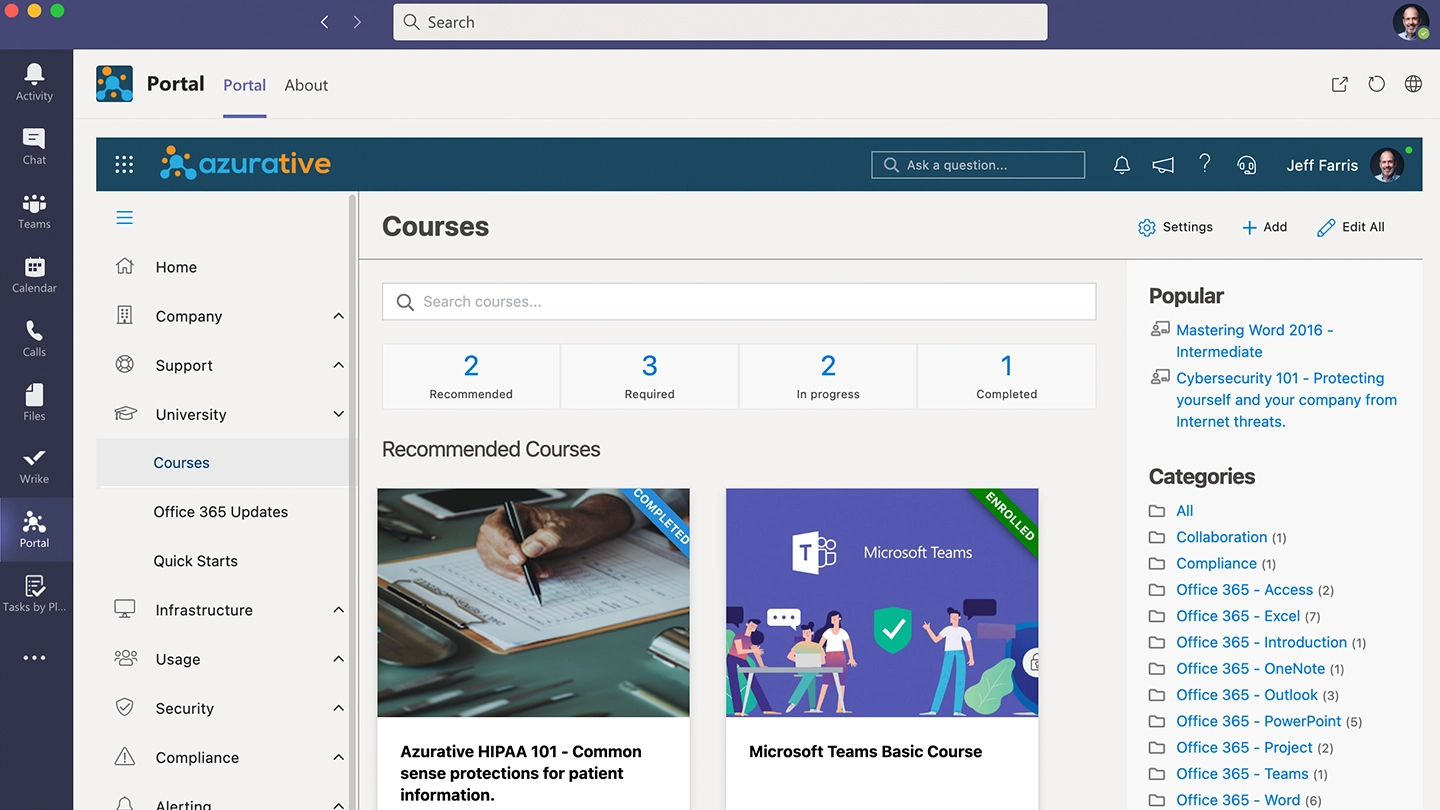Toggle the hamburger navigation menu
1440x810 pixels.
click(125, 218)
